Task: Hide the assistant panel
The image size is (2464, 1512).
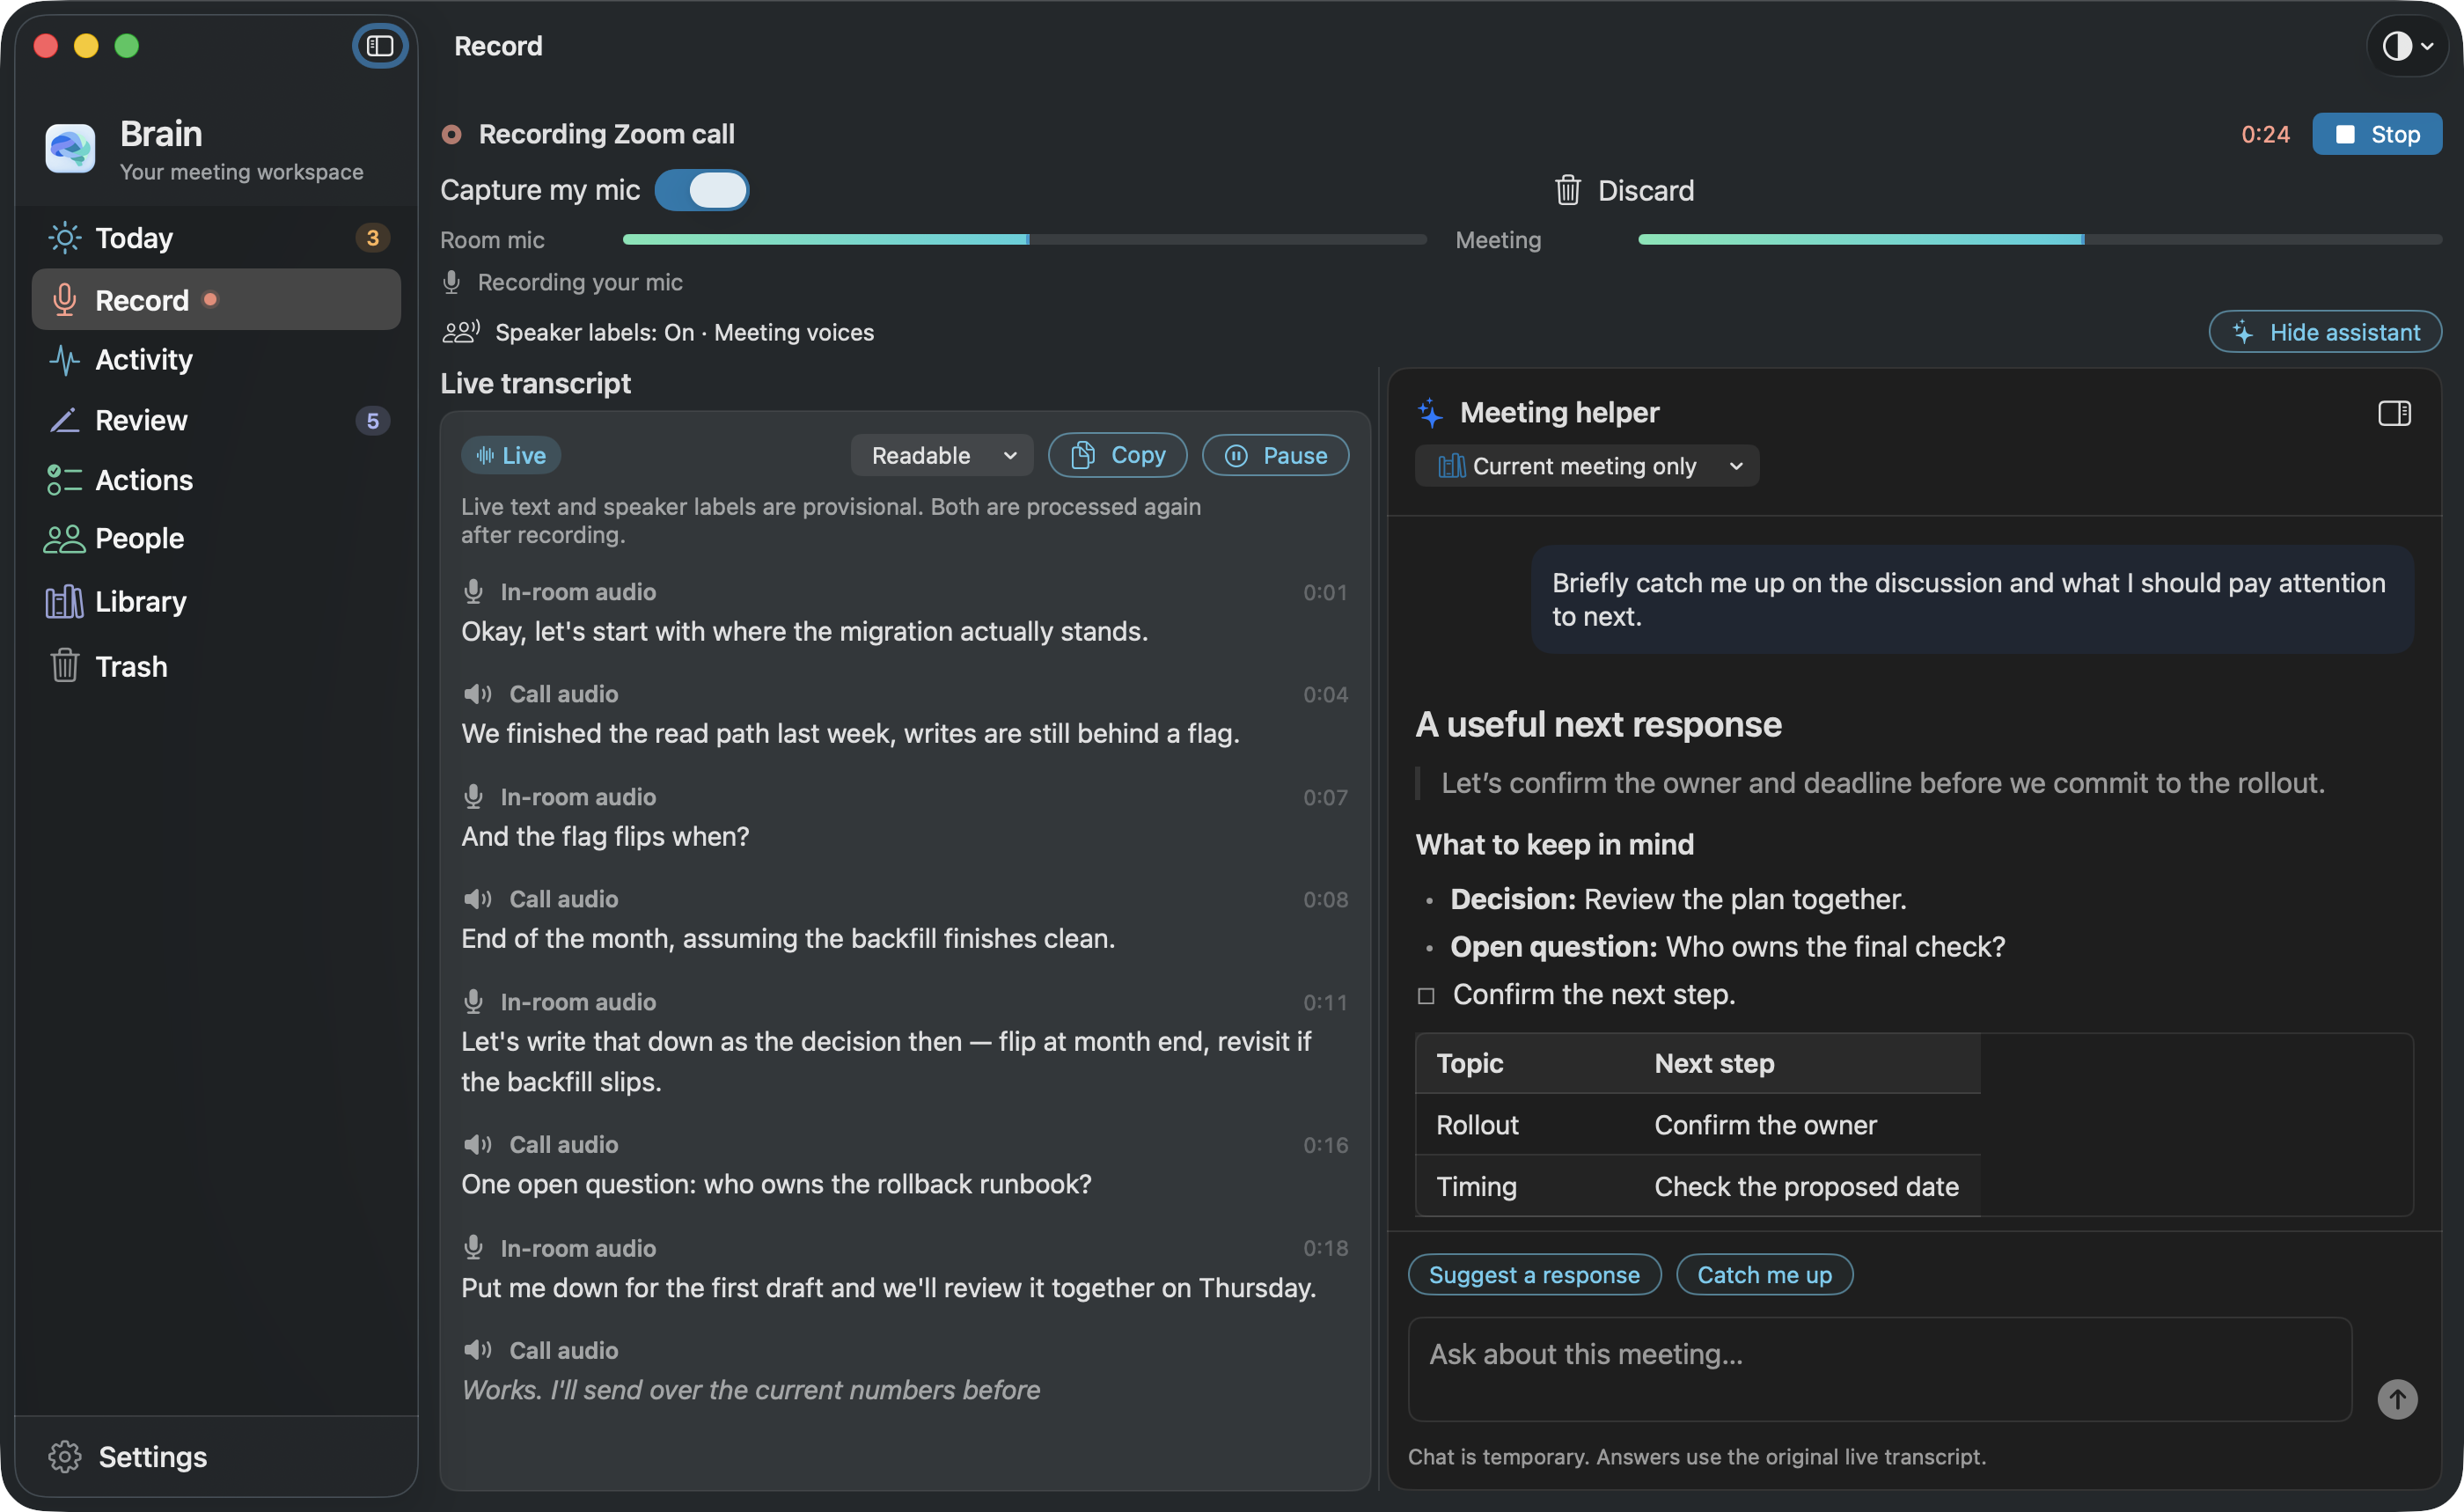Action: pyautogui.click(x=2325, y=332)
